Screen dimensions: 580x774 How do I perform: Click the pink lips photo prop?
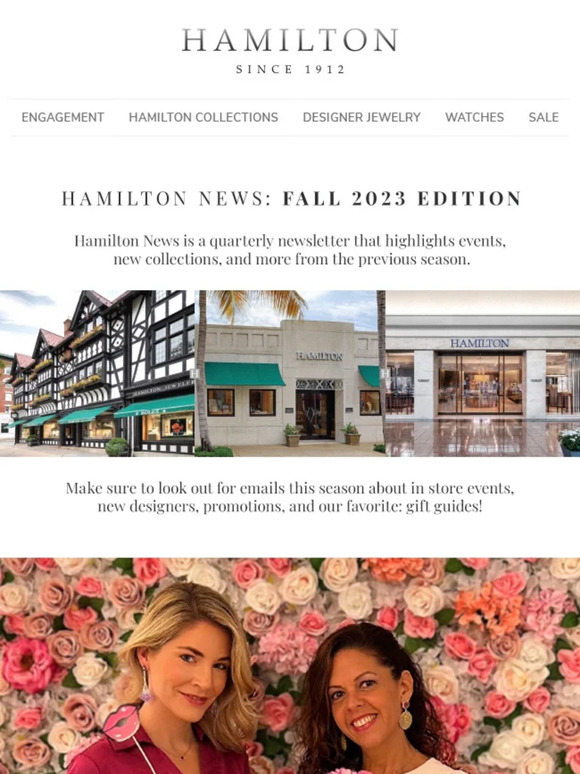(x=121, y=722)
